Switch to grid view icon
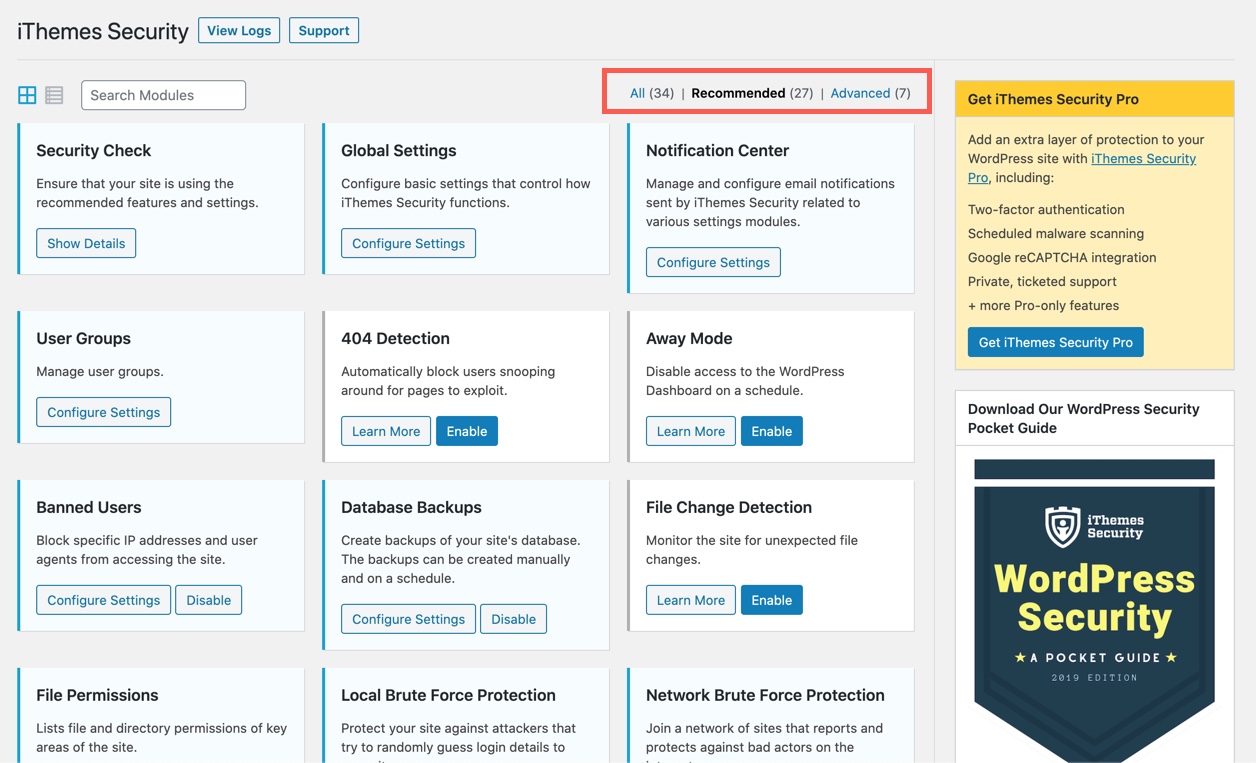Screen dimensions: 1256x763 click(27, 95)
